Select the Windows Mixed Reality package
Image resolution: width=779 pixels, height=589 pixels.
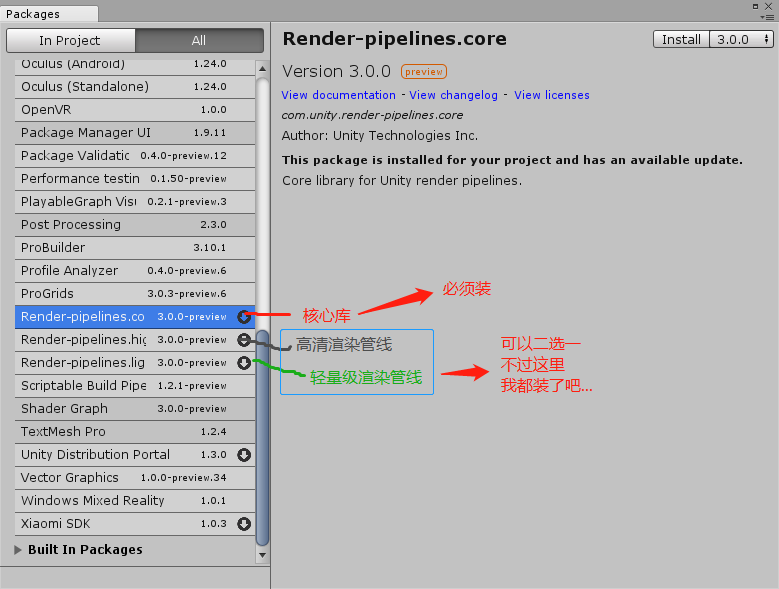[x=135, y=501]
